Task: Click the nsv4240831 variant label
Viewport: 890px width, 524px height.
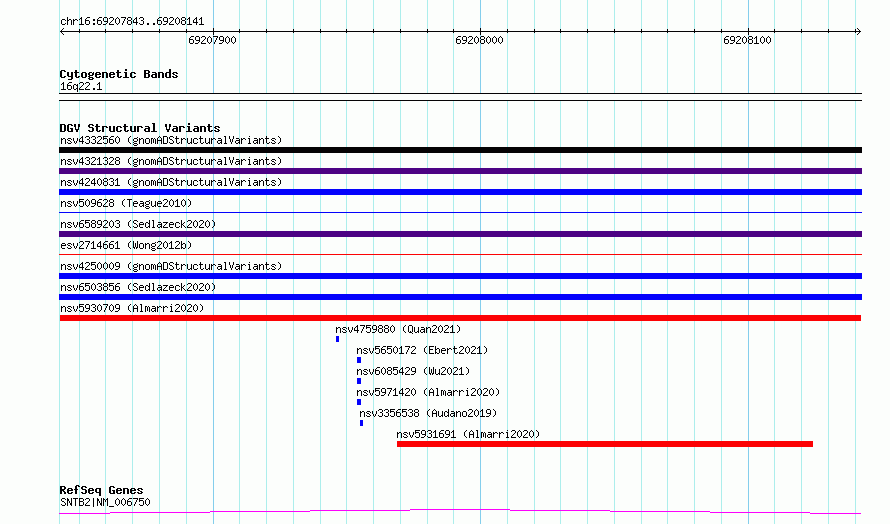Action: click(171, 182)
